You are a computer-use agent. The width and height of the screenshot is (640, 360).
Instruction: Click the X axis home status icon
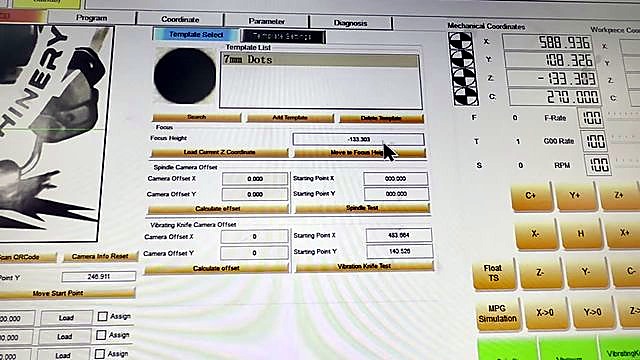coord(460,41)
